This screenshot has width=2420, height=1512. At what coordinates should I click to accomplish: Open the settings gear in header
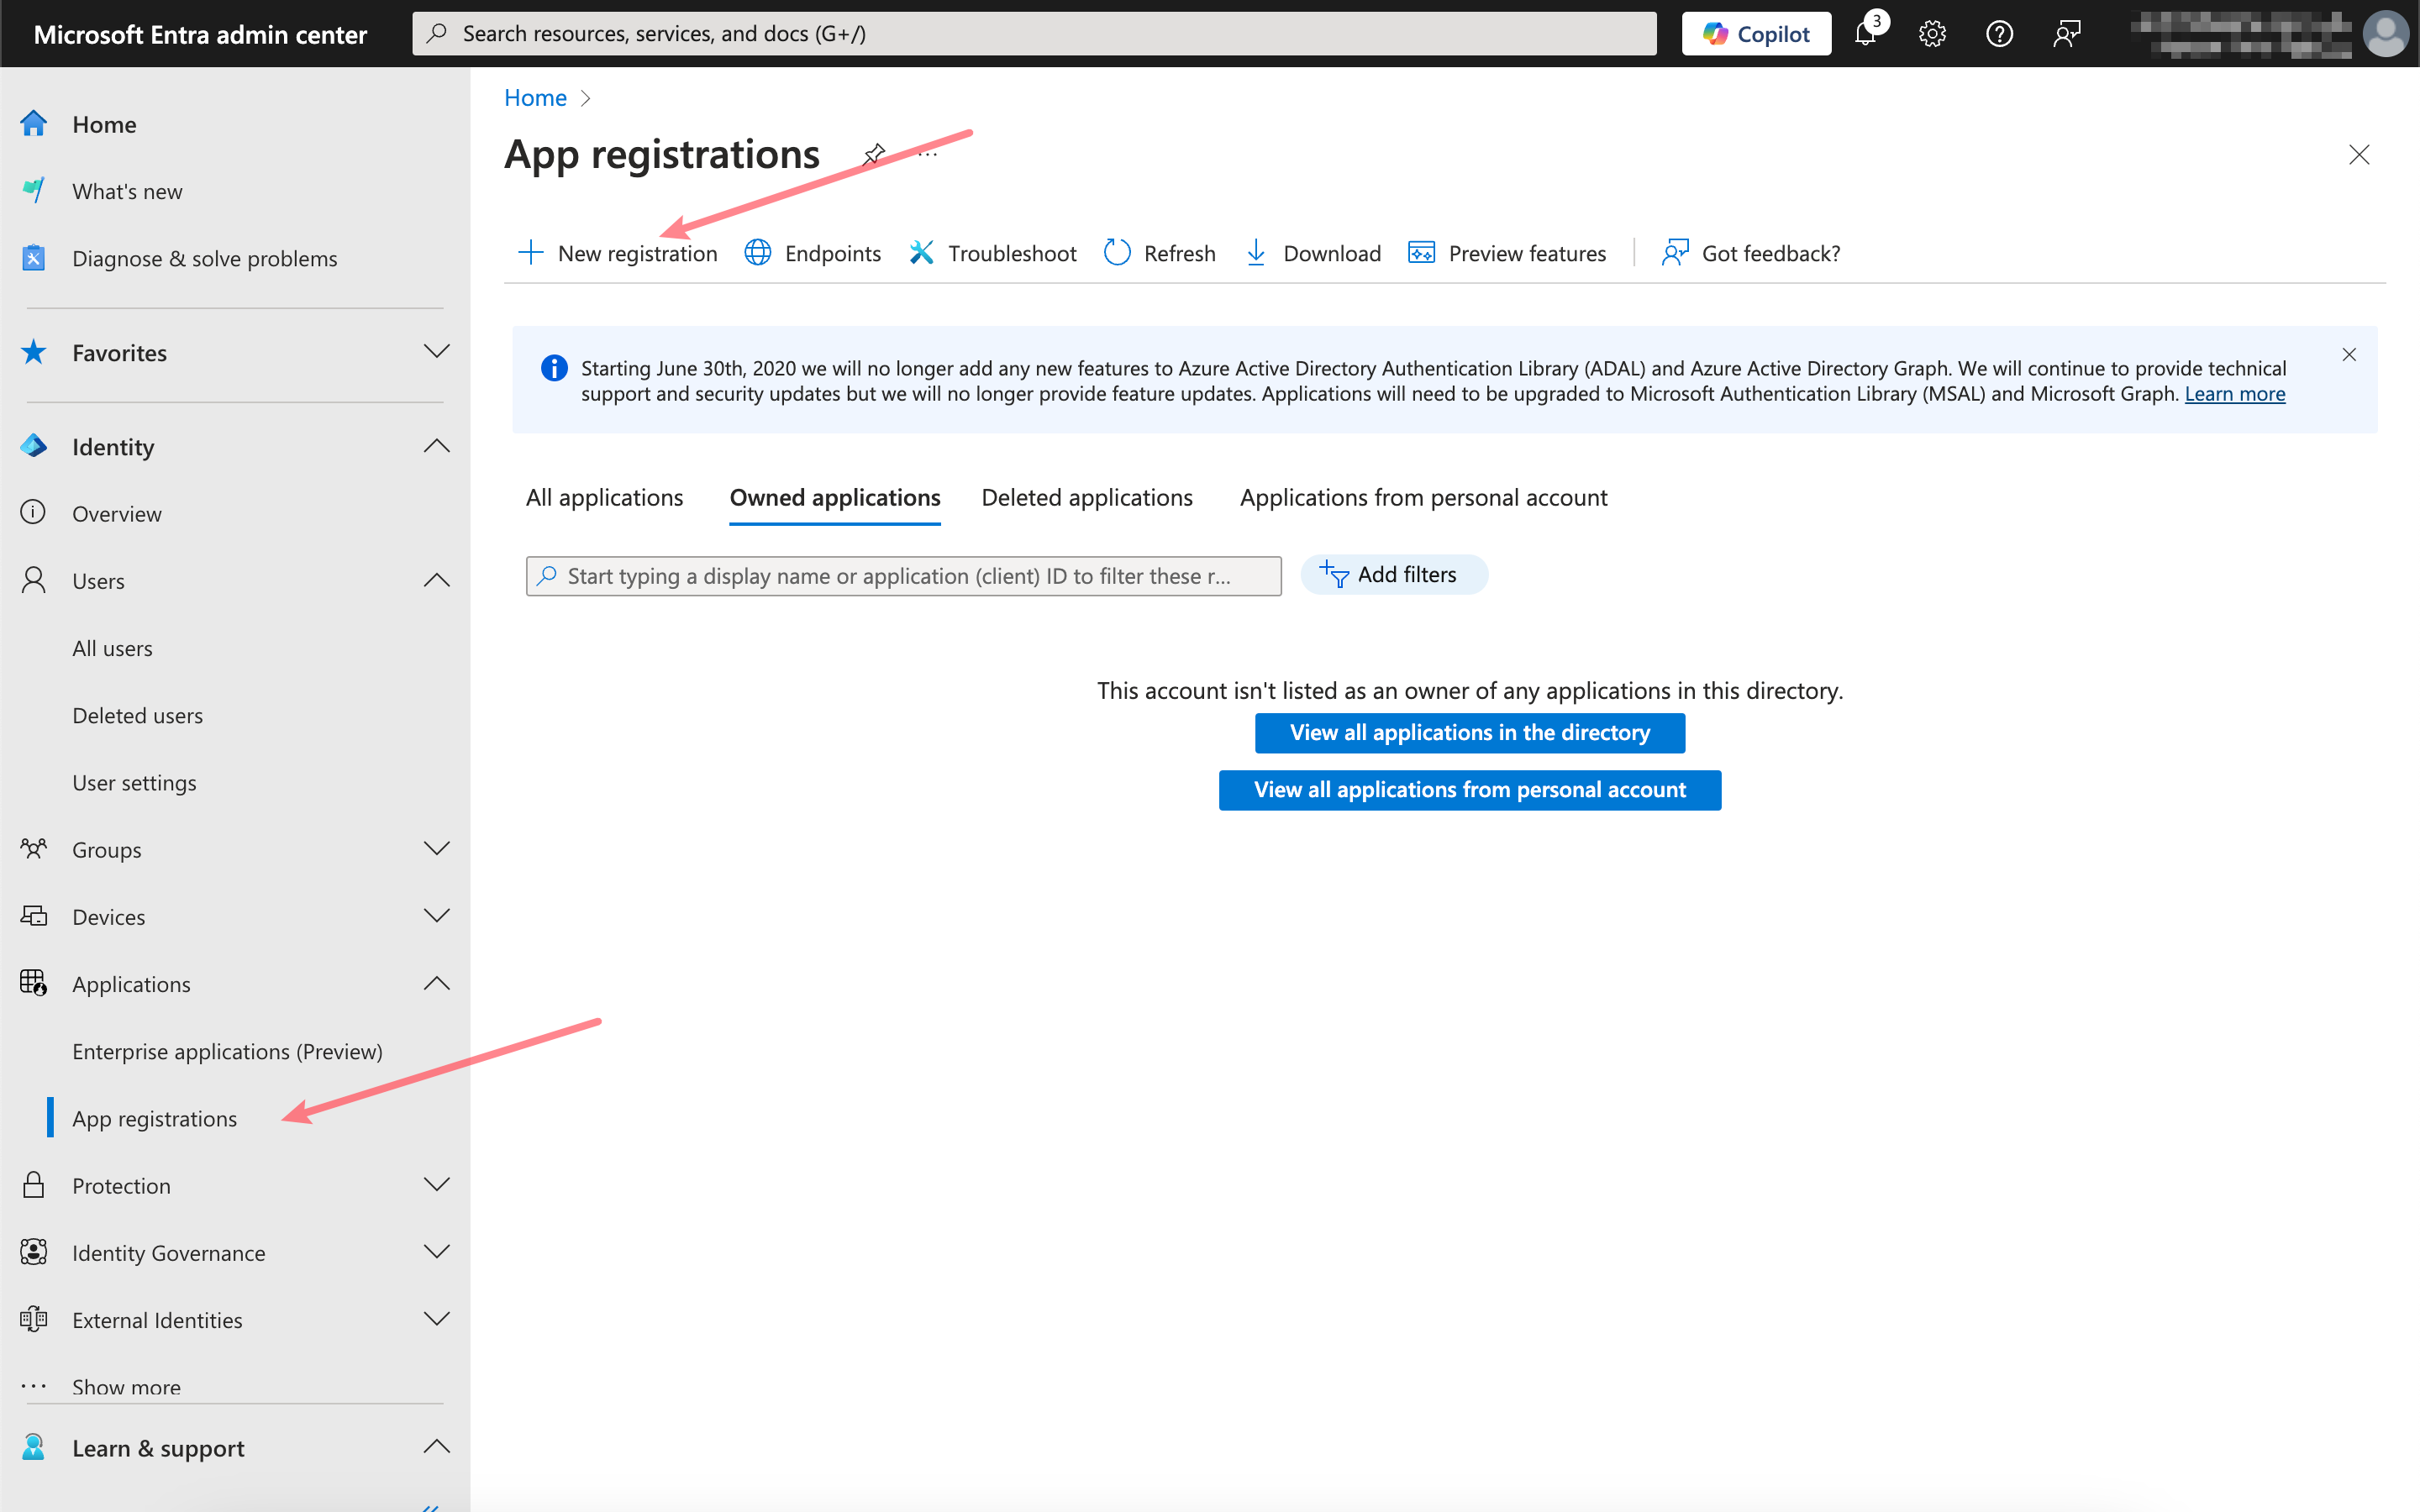tap(1932, 34)
